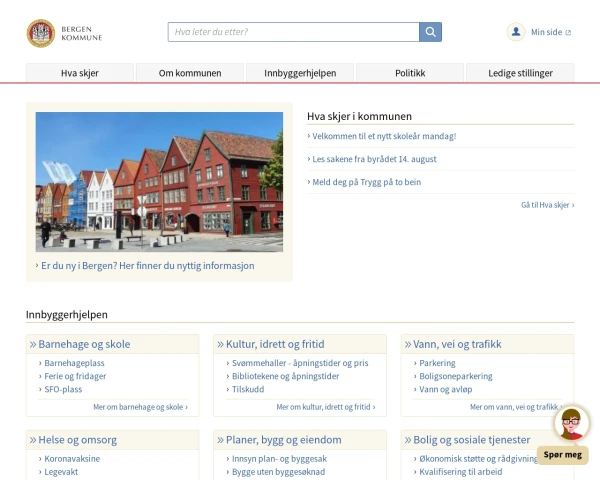
Task: Open the Om kommunen navigation tab
Action: [x=190, y=73]
